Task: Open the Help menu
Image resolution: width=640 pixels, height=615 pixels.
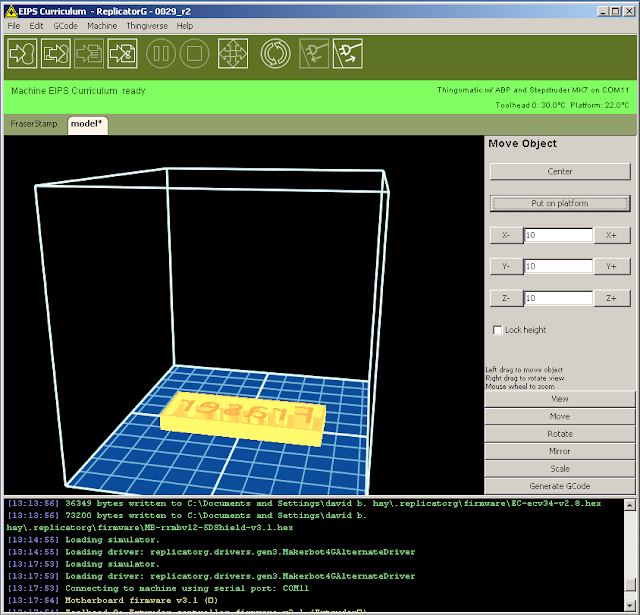Action: point(184,26)
